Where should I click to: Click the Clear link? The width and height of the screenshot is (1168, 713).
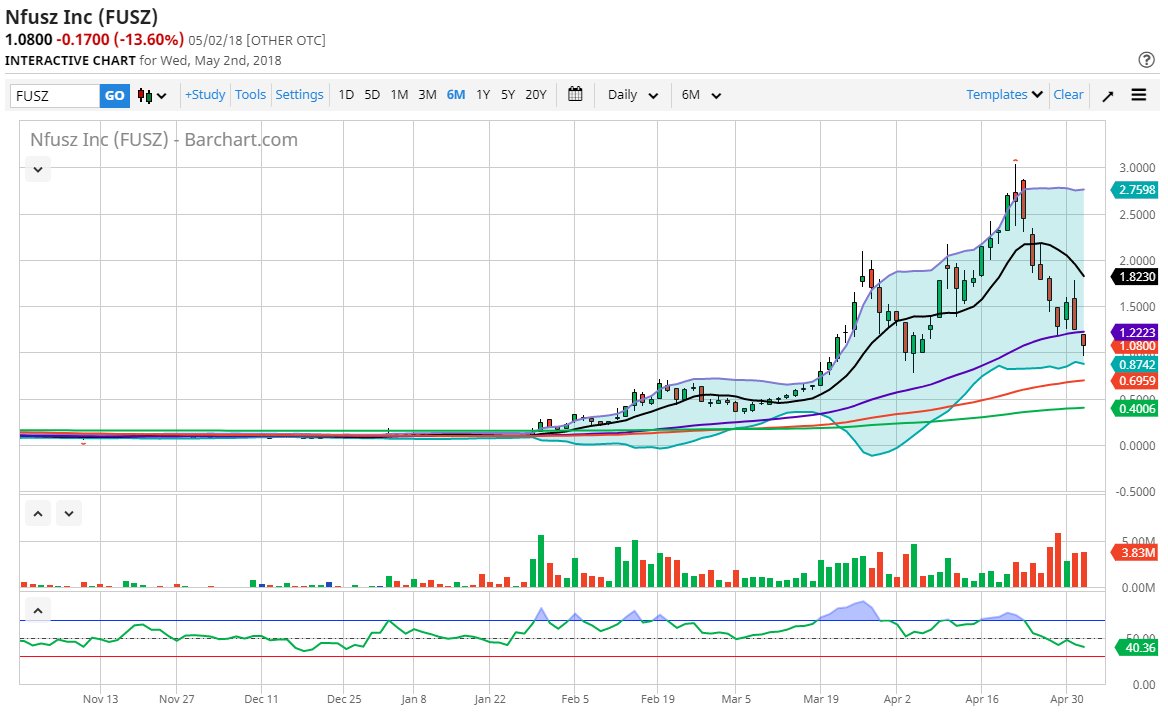pyautogui.click(x=1068, y=95)
